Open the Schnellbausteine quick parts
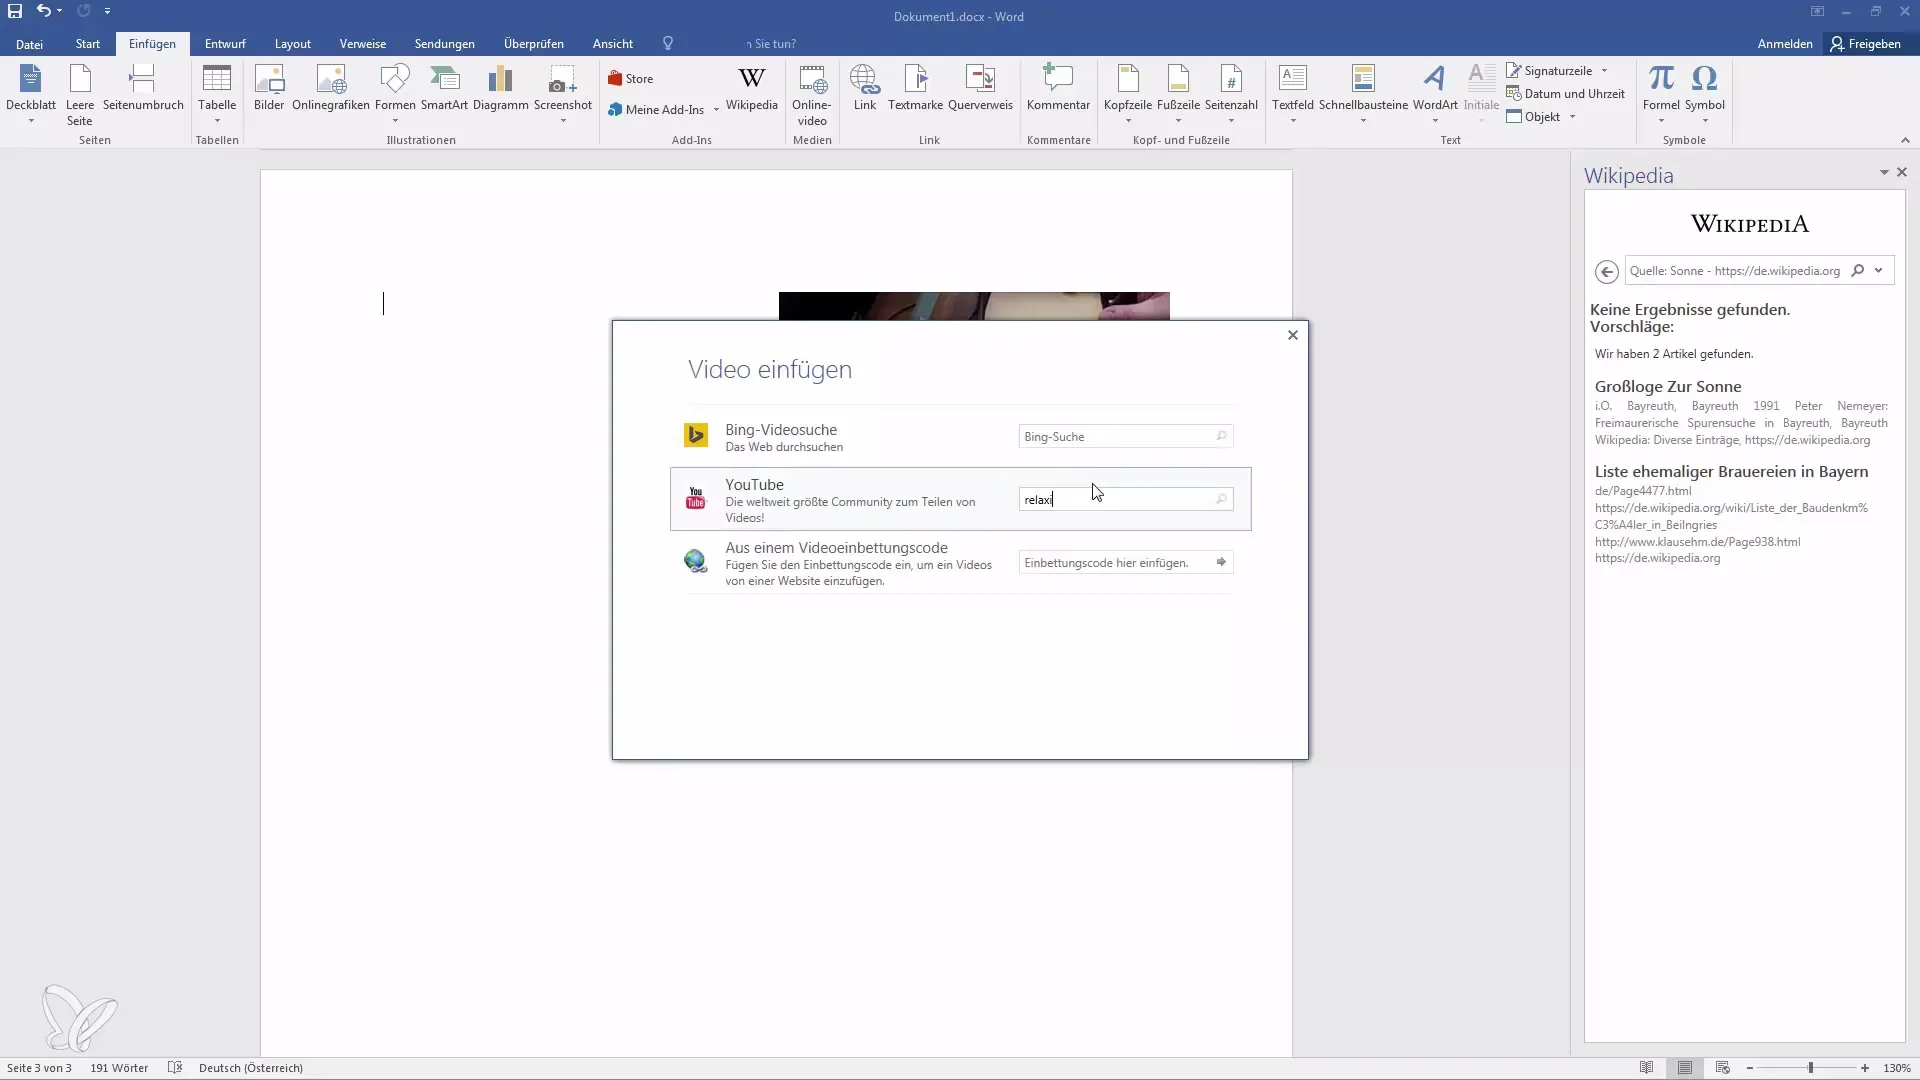The width and height of the screenshot is (1920, 1080). coord(1363,93)
